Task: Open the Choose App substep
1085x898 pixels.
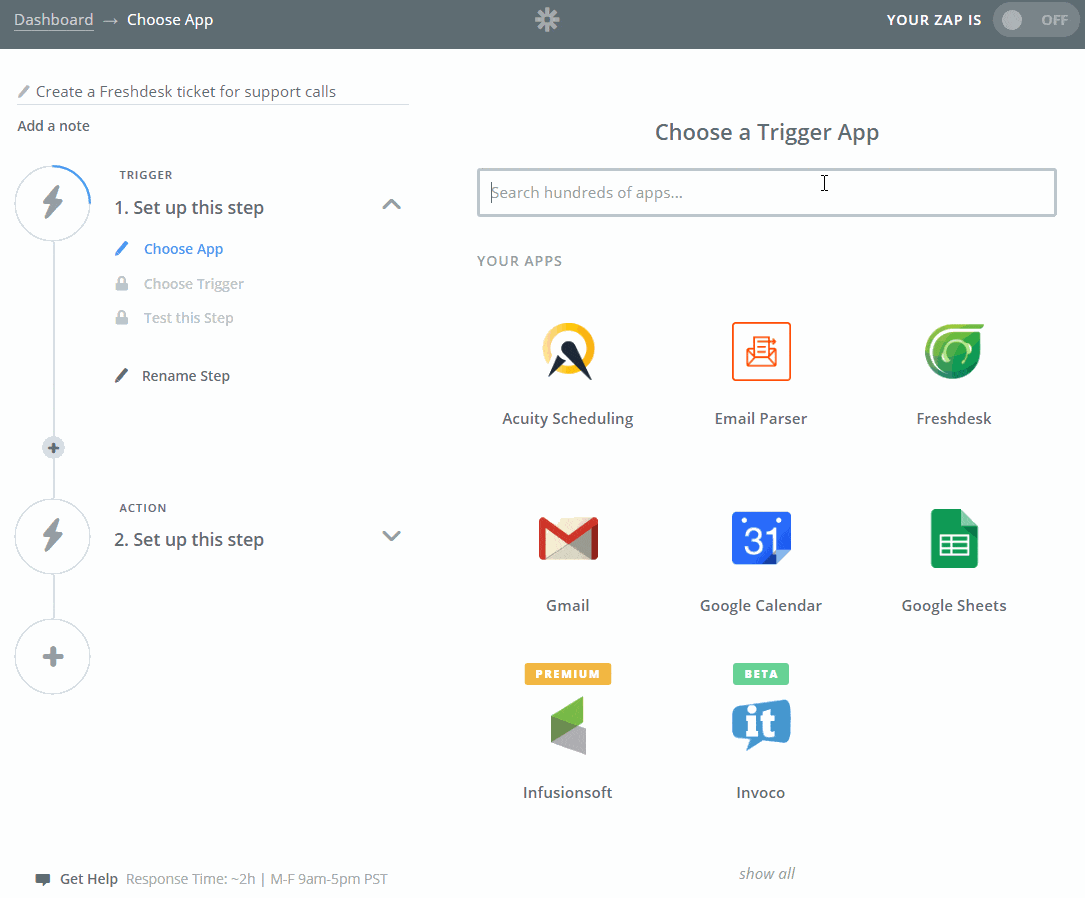Action: tap(183, 249)
